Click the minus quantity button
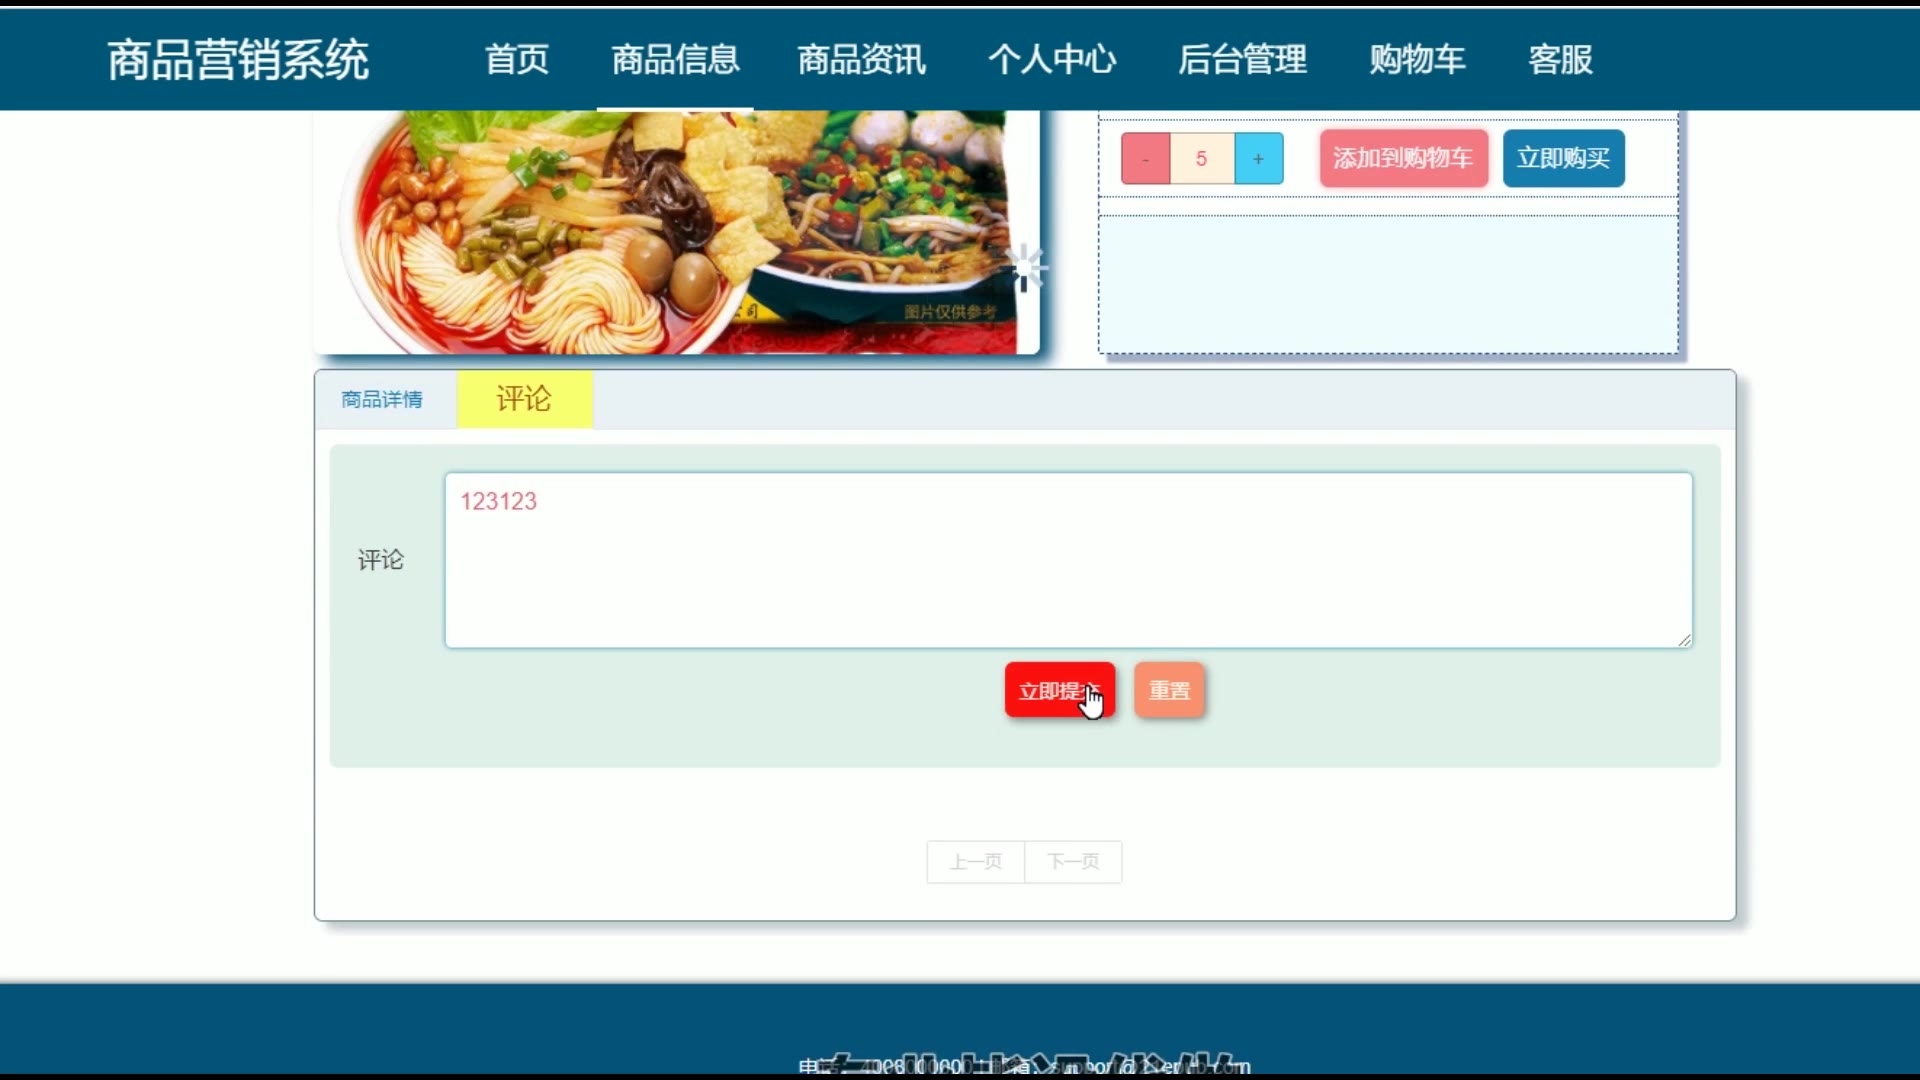This screenshot has height=1080, width=1920. (x=1145, y=159)
